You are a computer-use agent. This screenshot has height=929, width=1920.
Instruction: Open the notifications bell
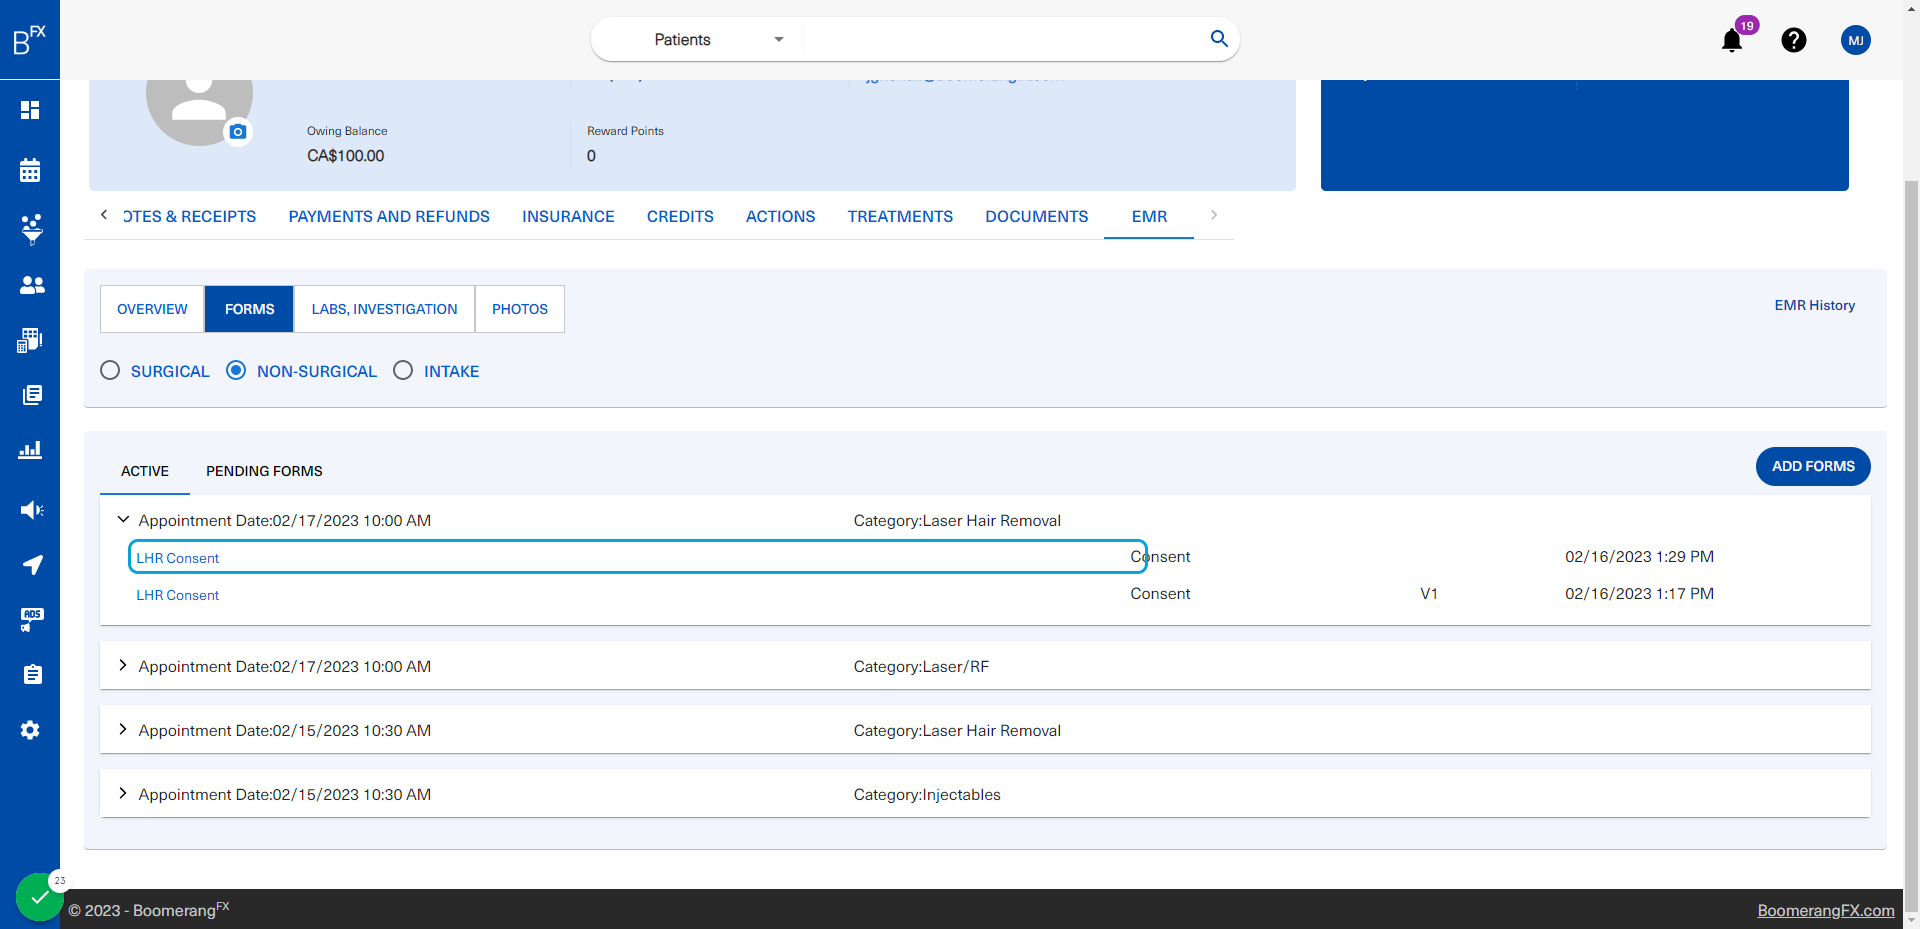1732,40
